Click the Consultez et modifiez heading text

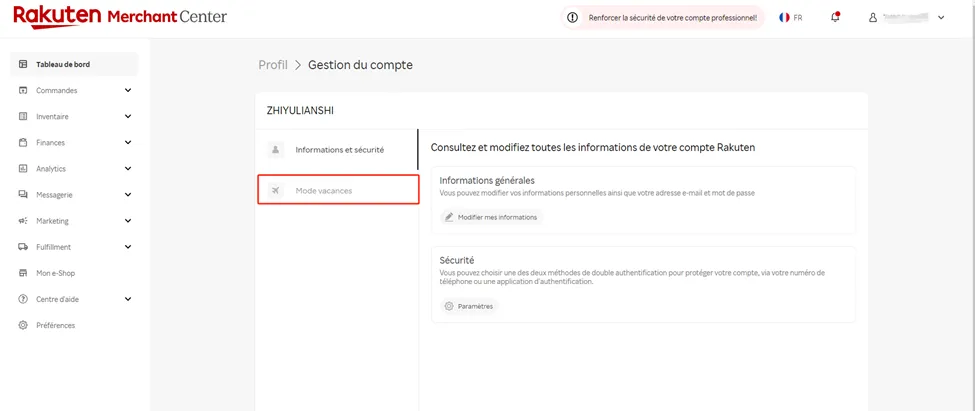(x=593, y=148)
